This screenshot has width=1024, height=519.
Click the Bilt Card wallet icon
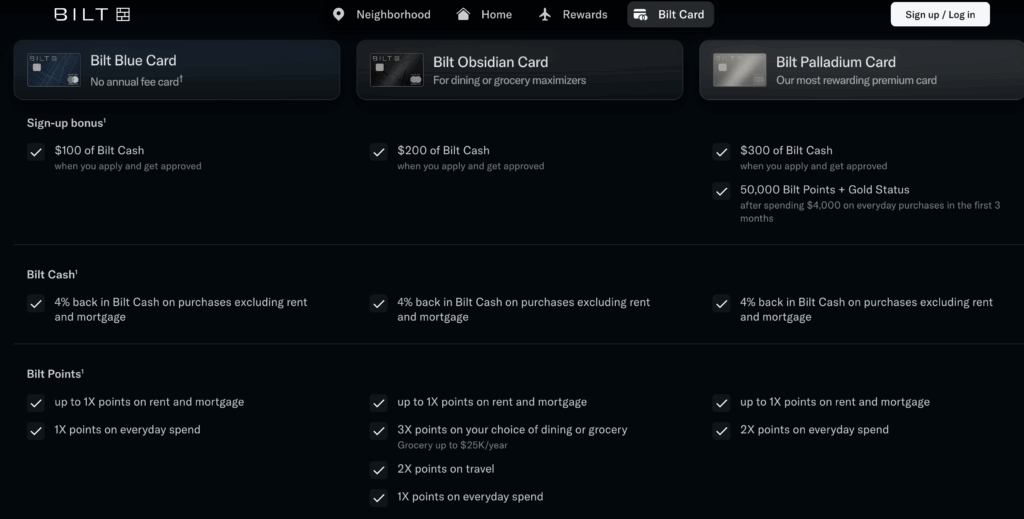(640, 14)
